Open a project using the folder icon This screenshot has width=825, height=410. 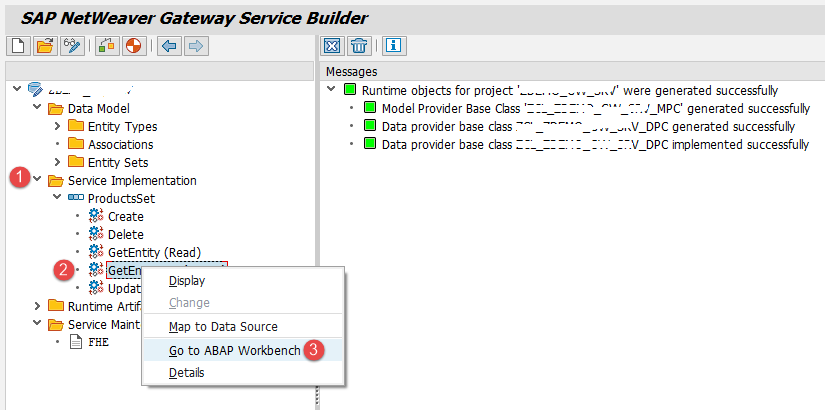[45, 46]
